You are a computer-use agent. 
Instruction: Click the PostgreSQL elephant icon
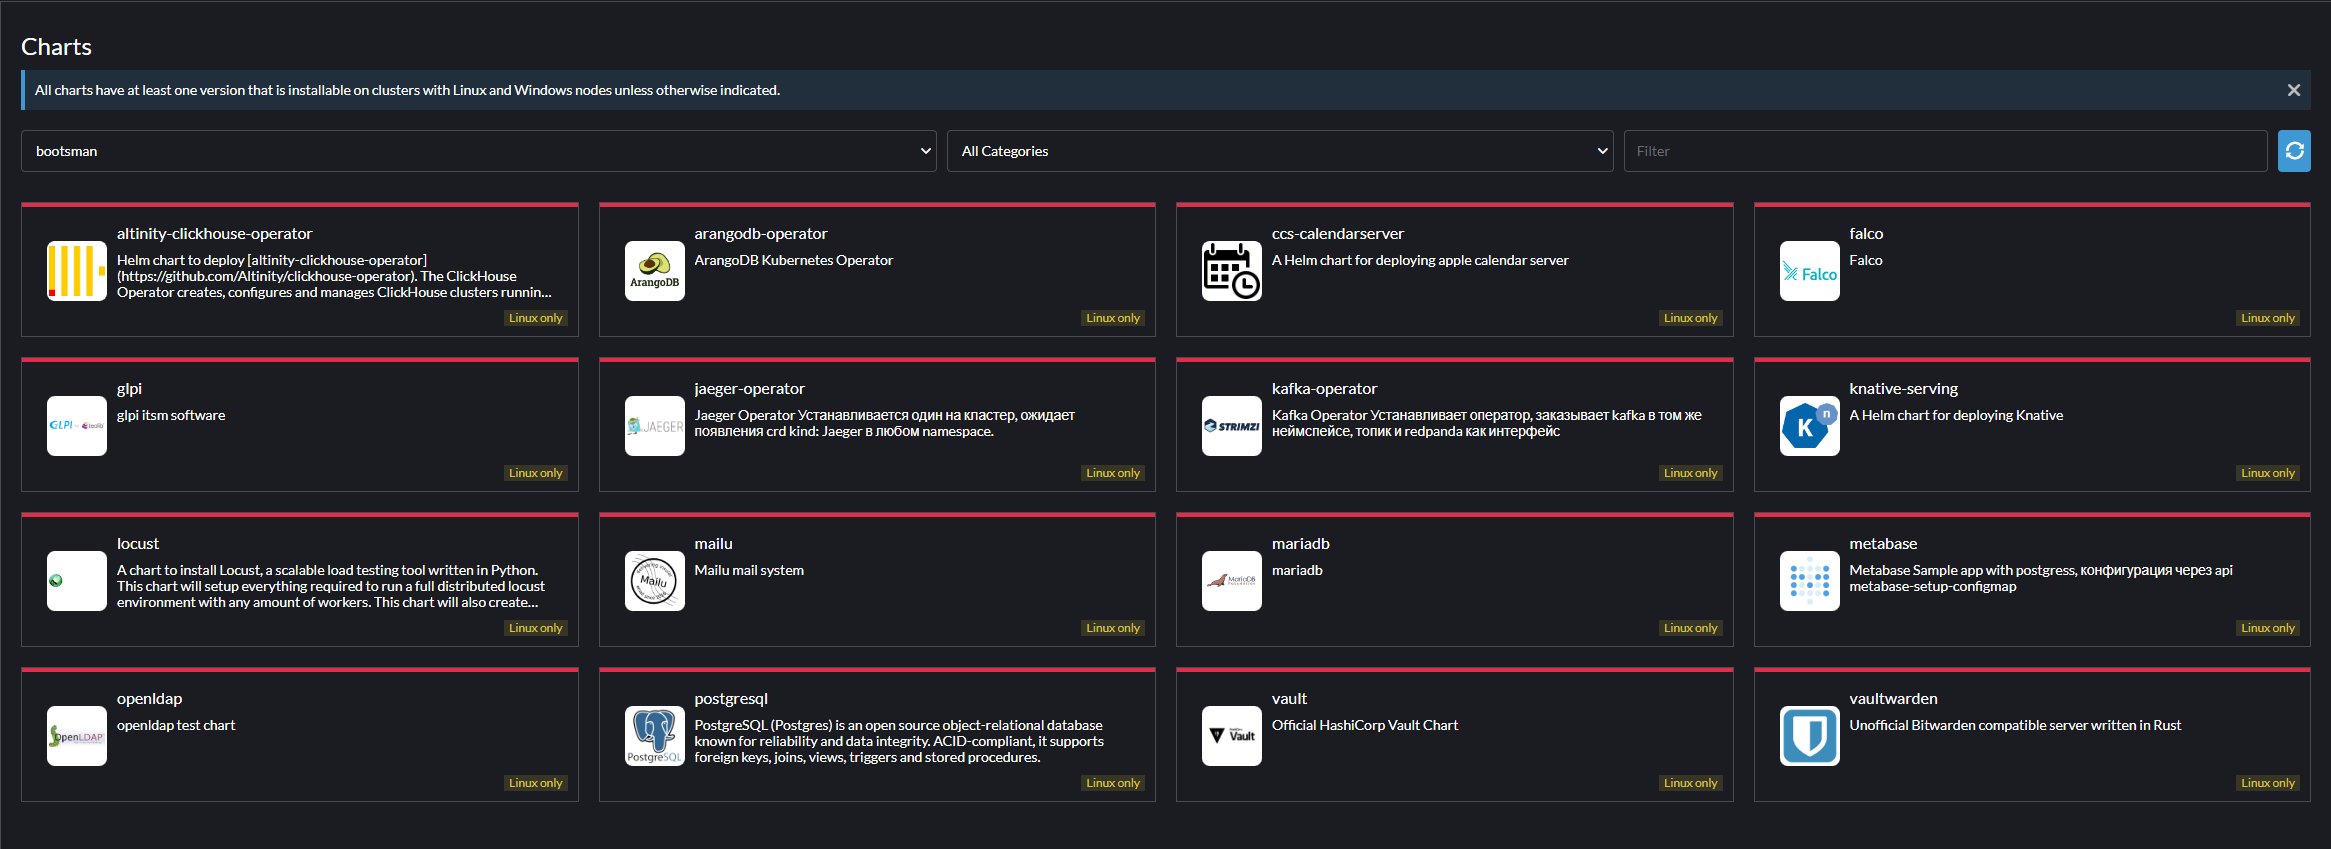click(654, 736)
